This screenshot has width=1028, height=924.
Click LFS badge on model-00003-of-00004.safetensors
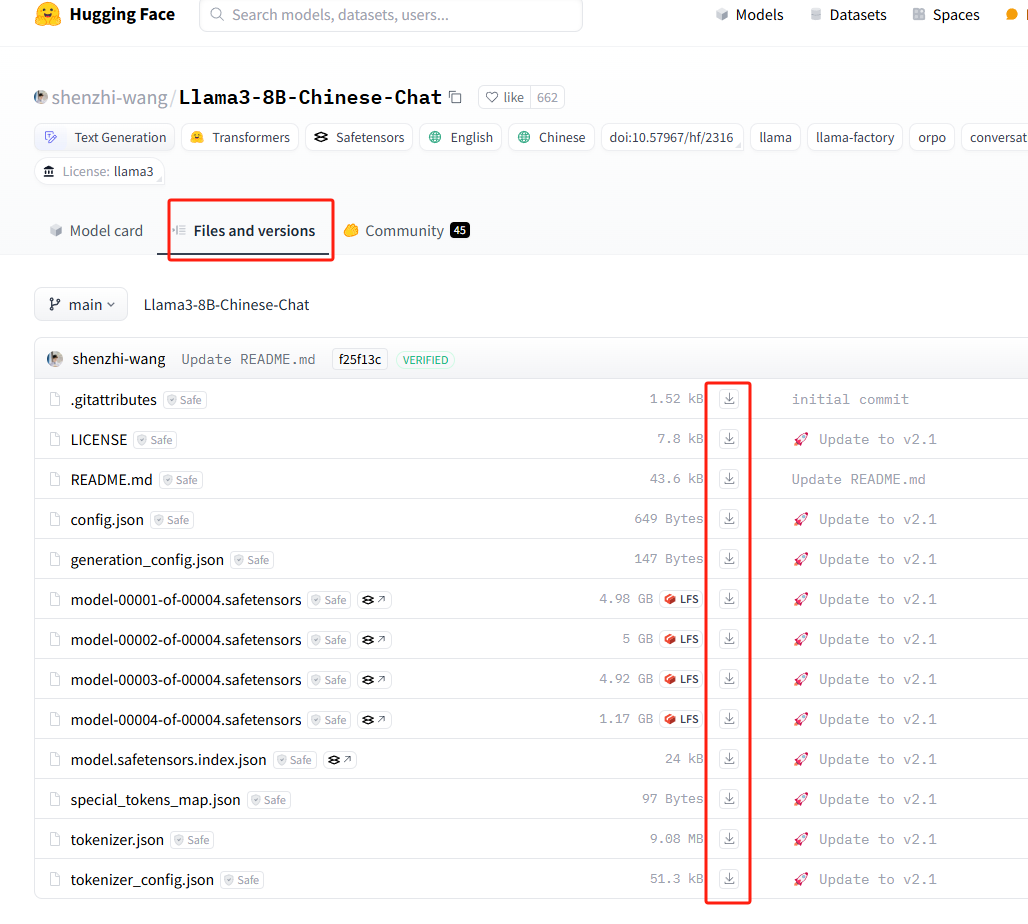click(x=681, y=679)
